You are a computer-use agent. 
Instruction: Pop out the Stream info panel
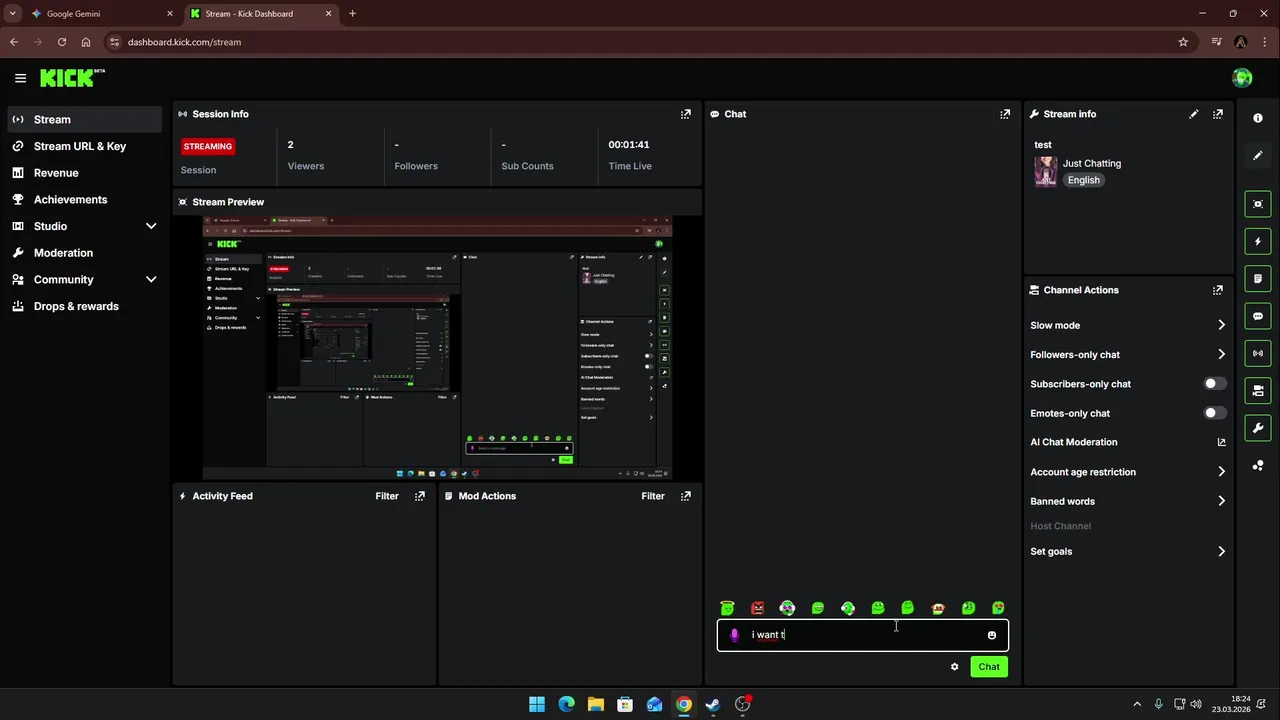tap(1217, 114)
